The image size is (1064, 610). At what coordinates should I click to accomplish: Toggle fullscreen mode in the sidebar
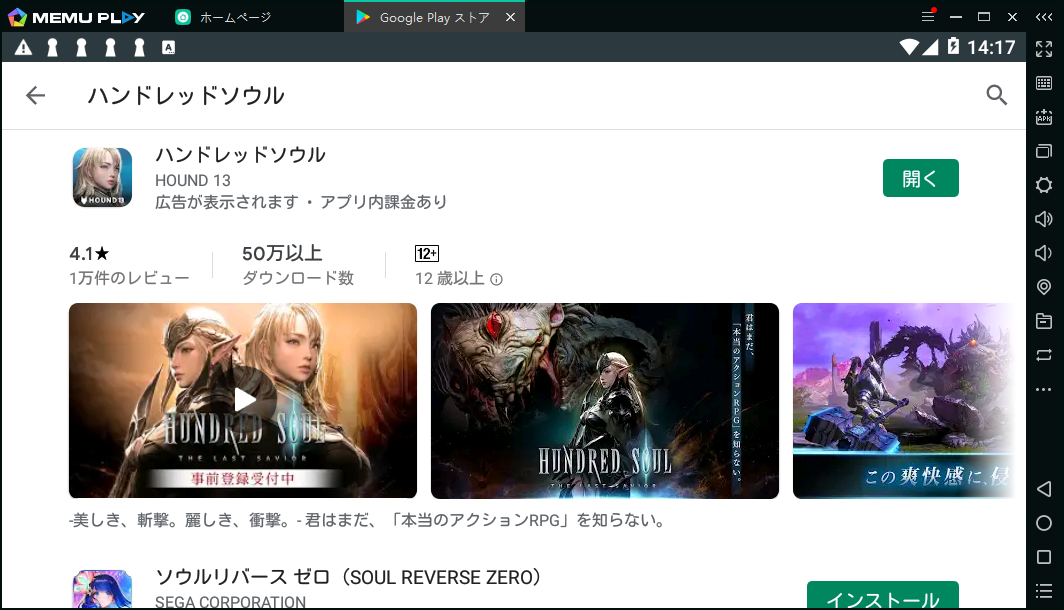pos(1044,48)
